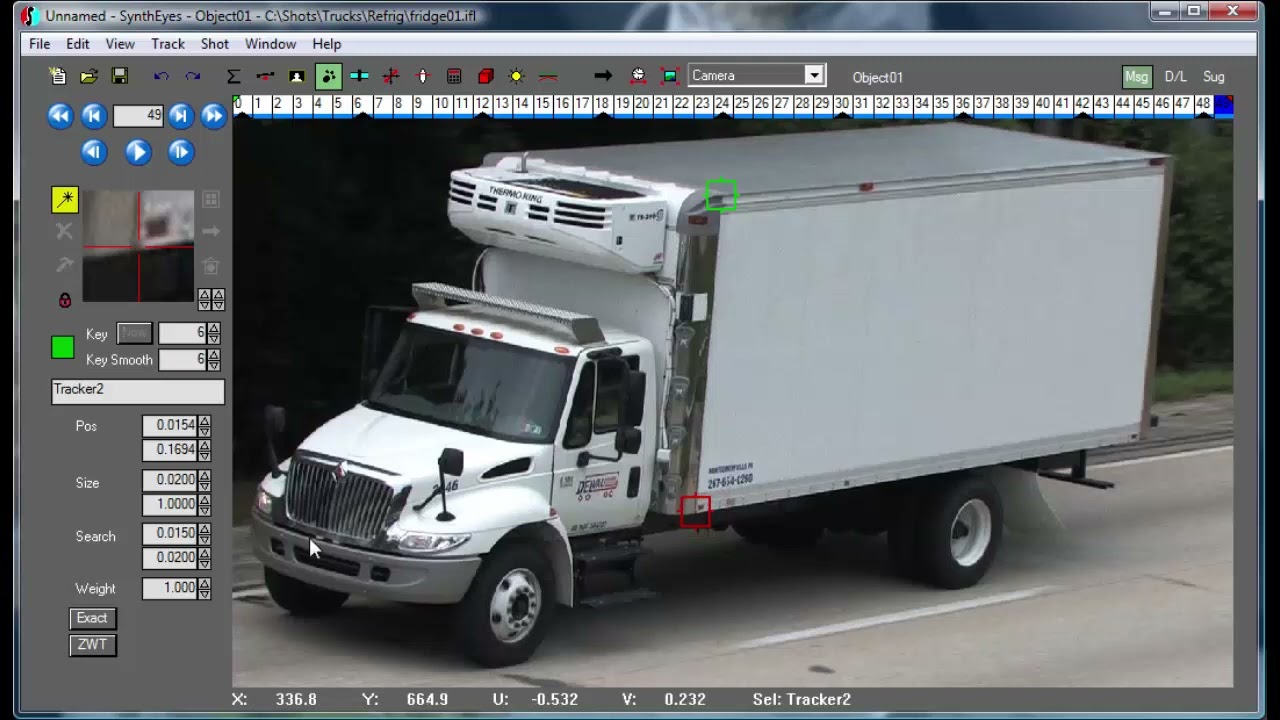The width and height of the screenshot is (1280, 720).
Task: Click the Key Smooth stepper arrows
Action: pos(214,359)
